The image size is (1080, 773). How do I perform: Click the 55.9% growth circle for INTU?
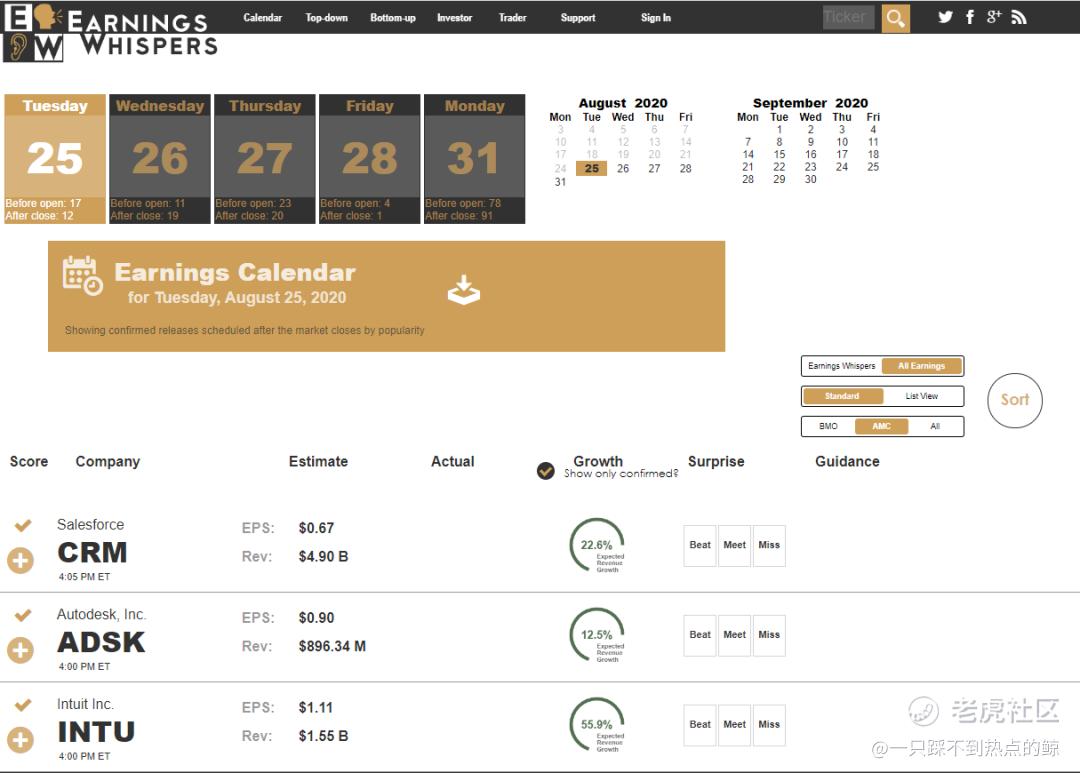(597, 725)
